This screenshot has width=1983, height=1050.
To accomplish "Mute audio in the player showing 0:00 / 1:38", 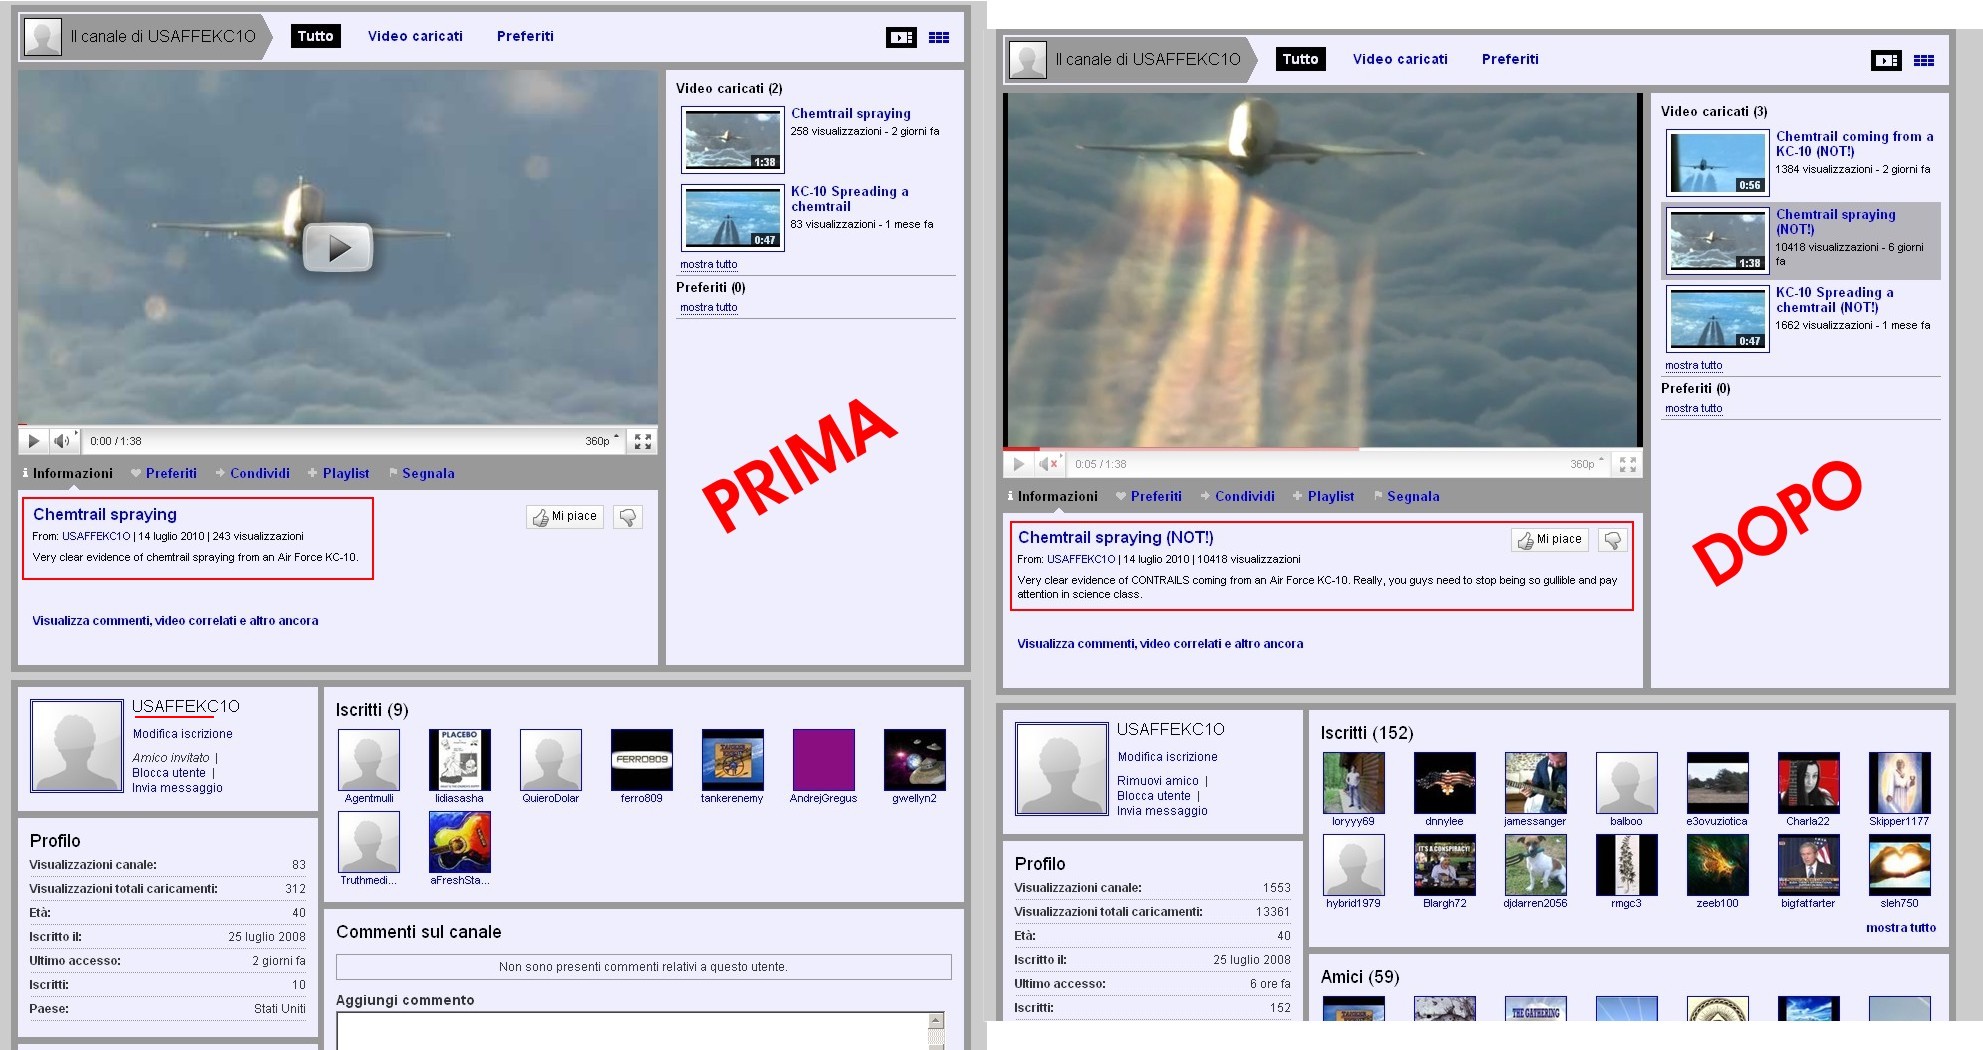I will coord(62,441).
